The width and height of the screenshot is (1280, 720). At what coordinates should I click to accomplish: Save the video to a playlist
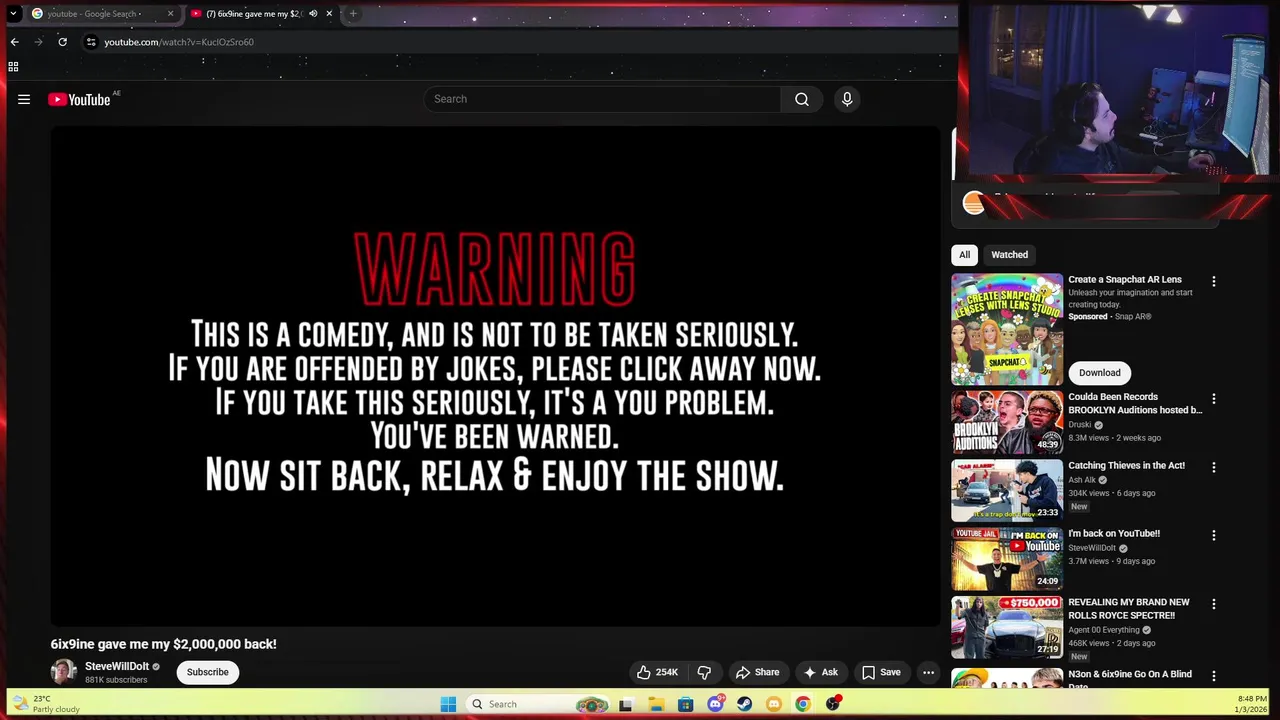point(881,672)
